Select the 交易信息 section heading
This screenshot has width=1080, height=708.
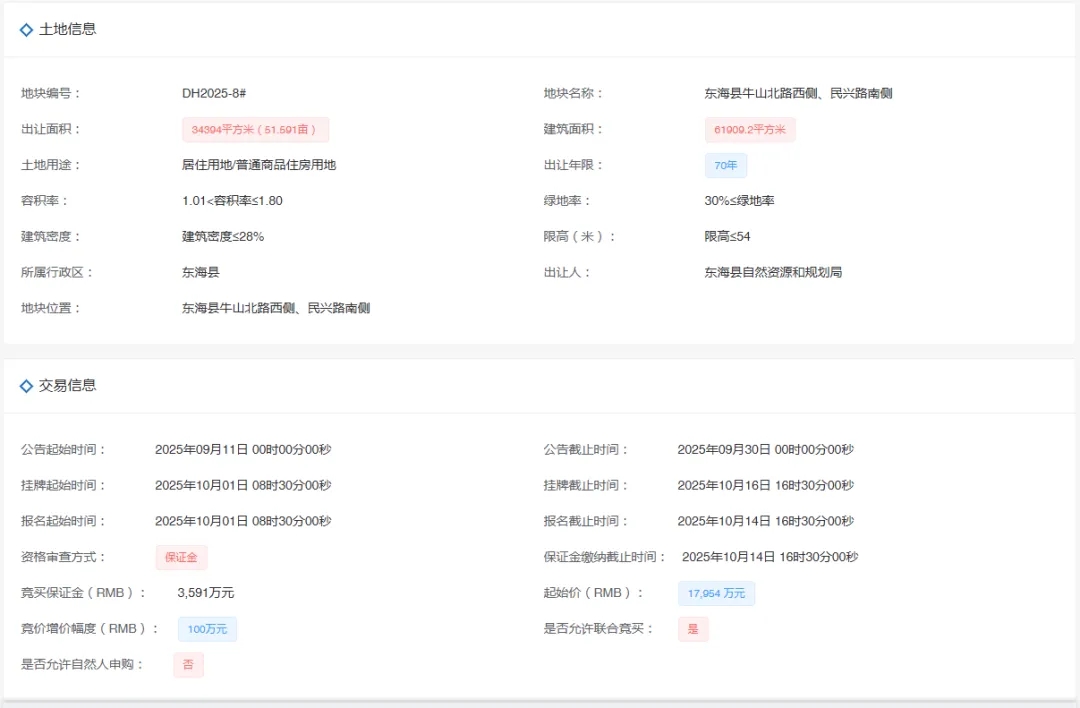point(68,386)
